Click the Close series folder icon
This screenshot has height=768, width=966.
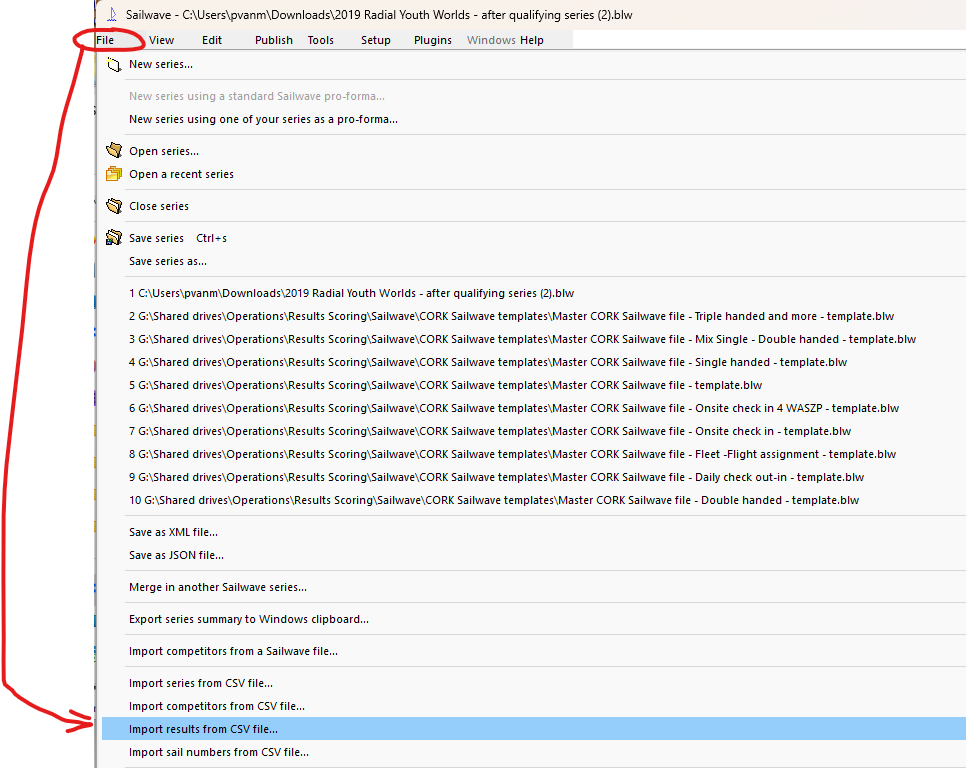tap(114, 206)
